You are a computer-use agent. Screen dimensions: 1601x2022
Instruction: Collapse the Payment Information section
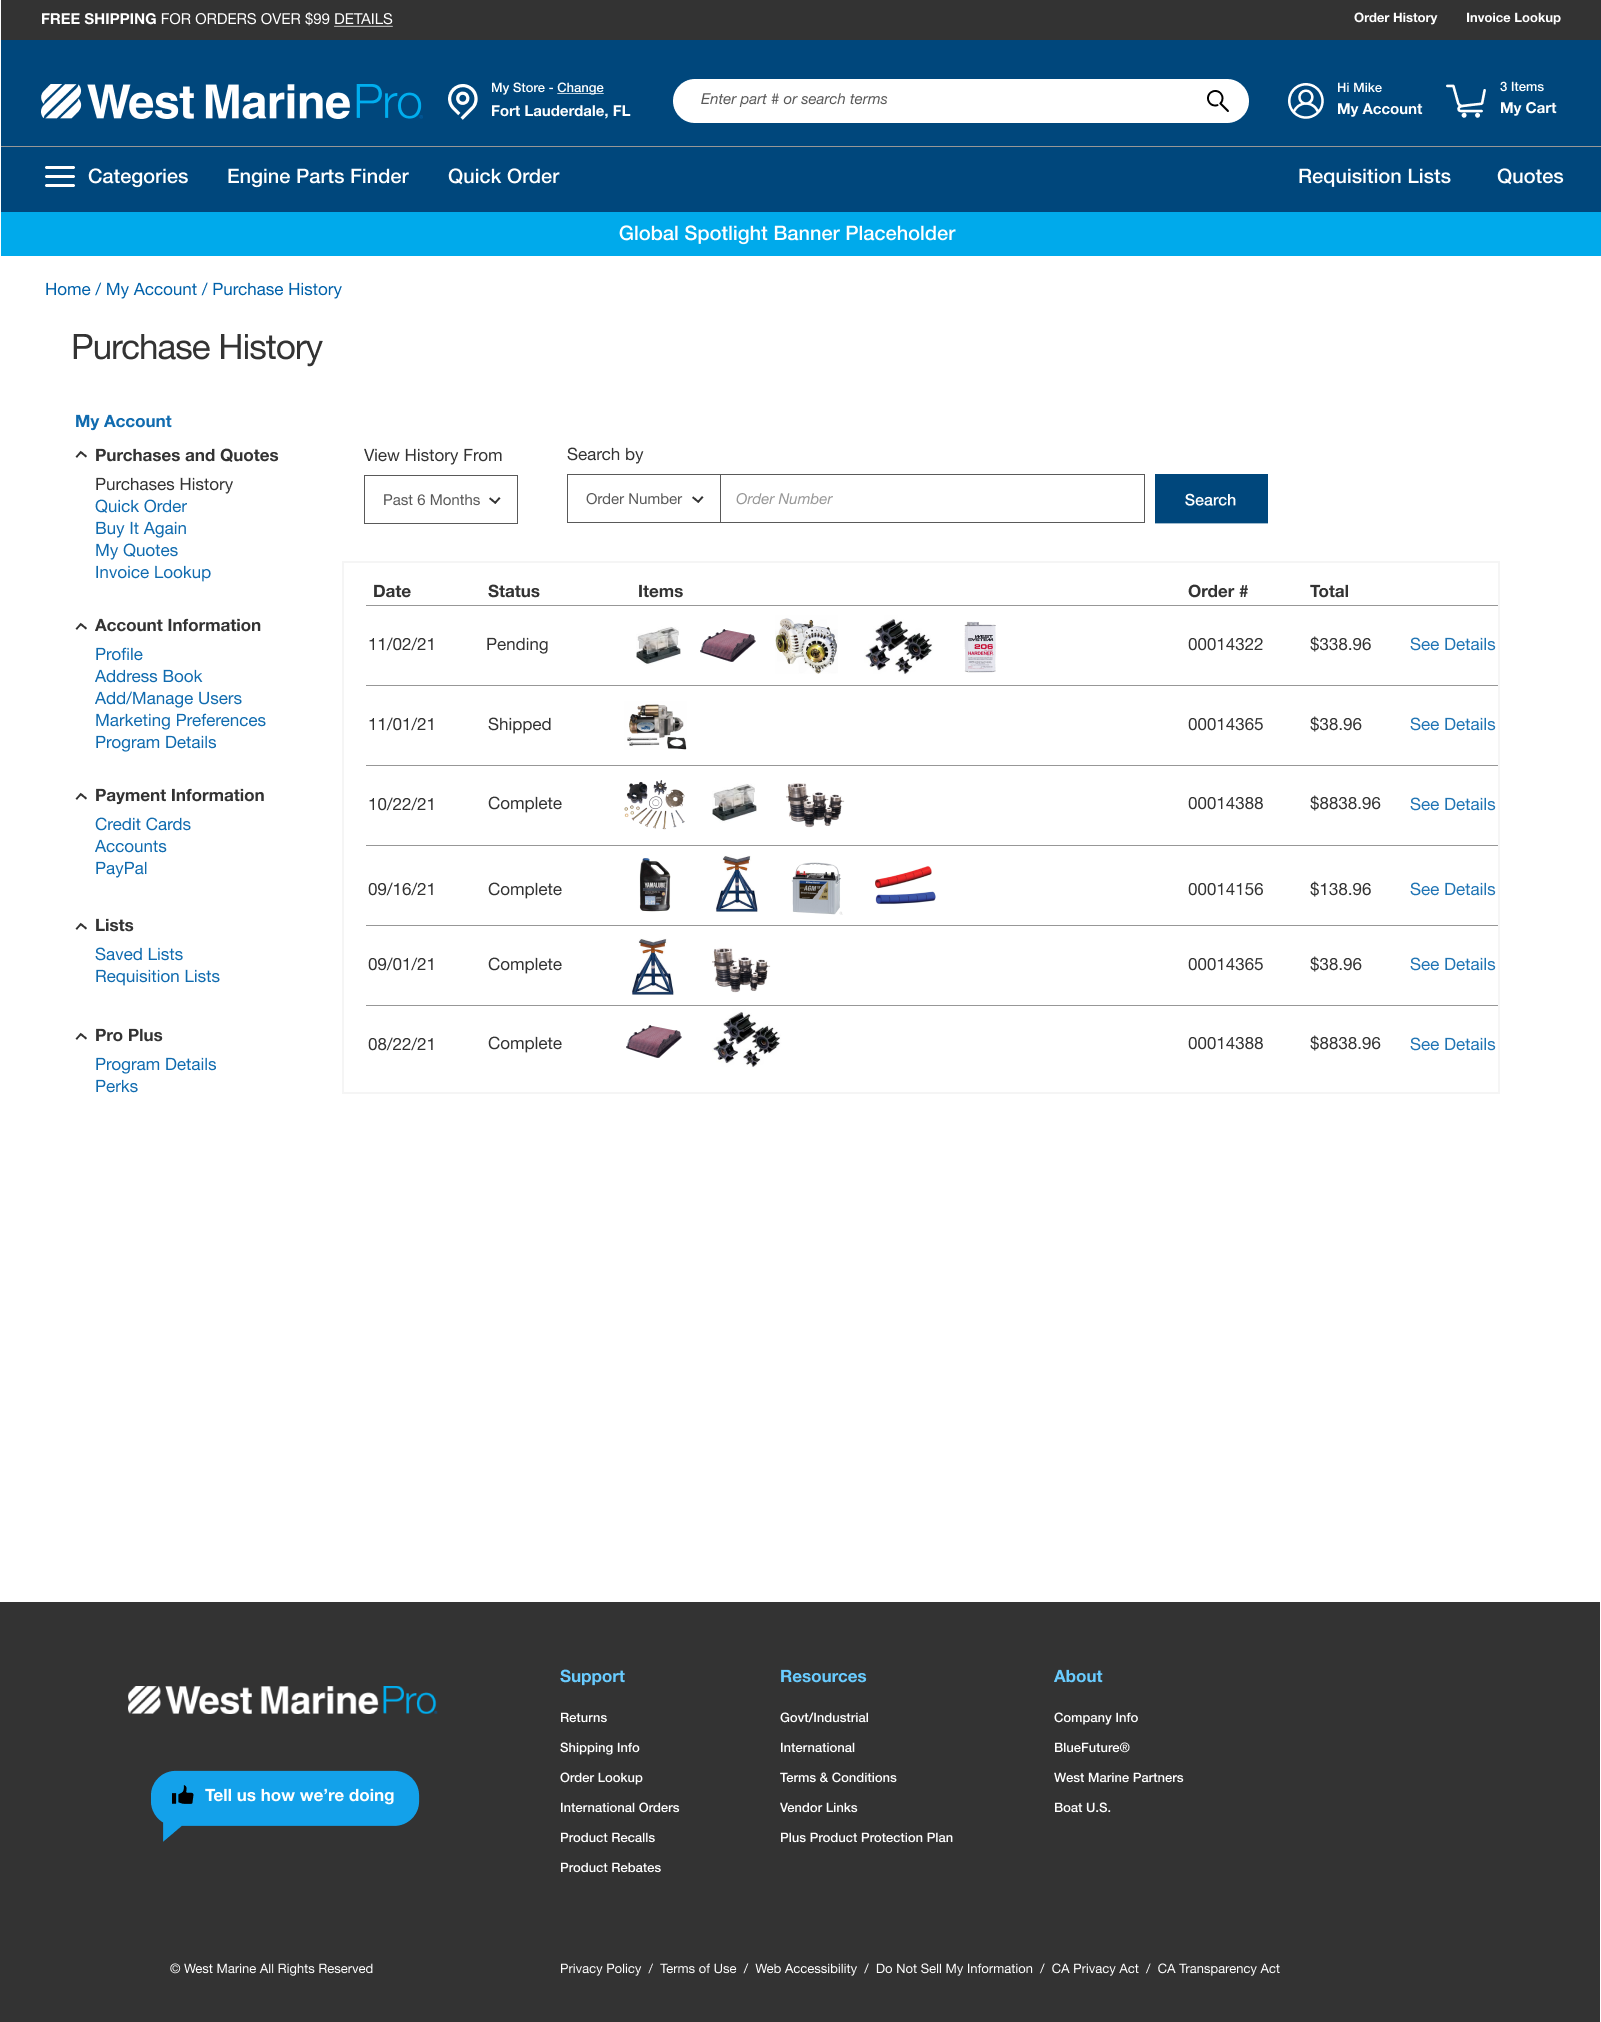point(81,796)
